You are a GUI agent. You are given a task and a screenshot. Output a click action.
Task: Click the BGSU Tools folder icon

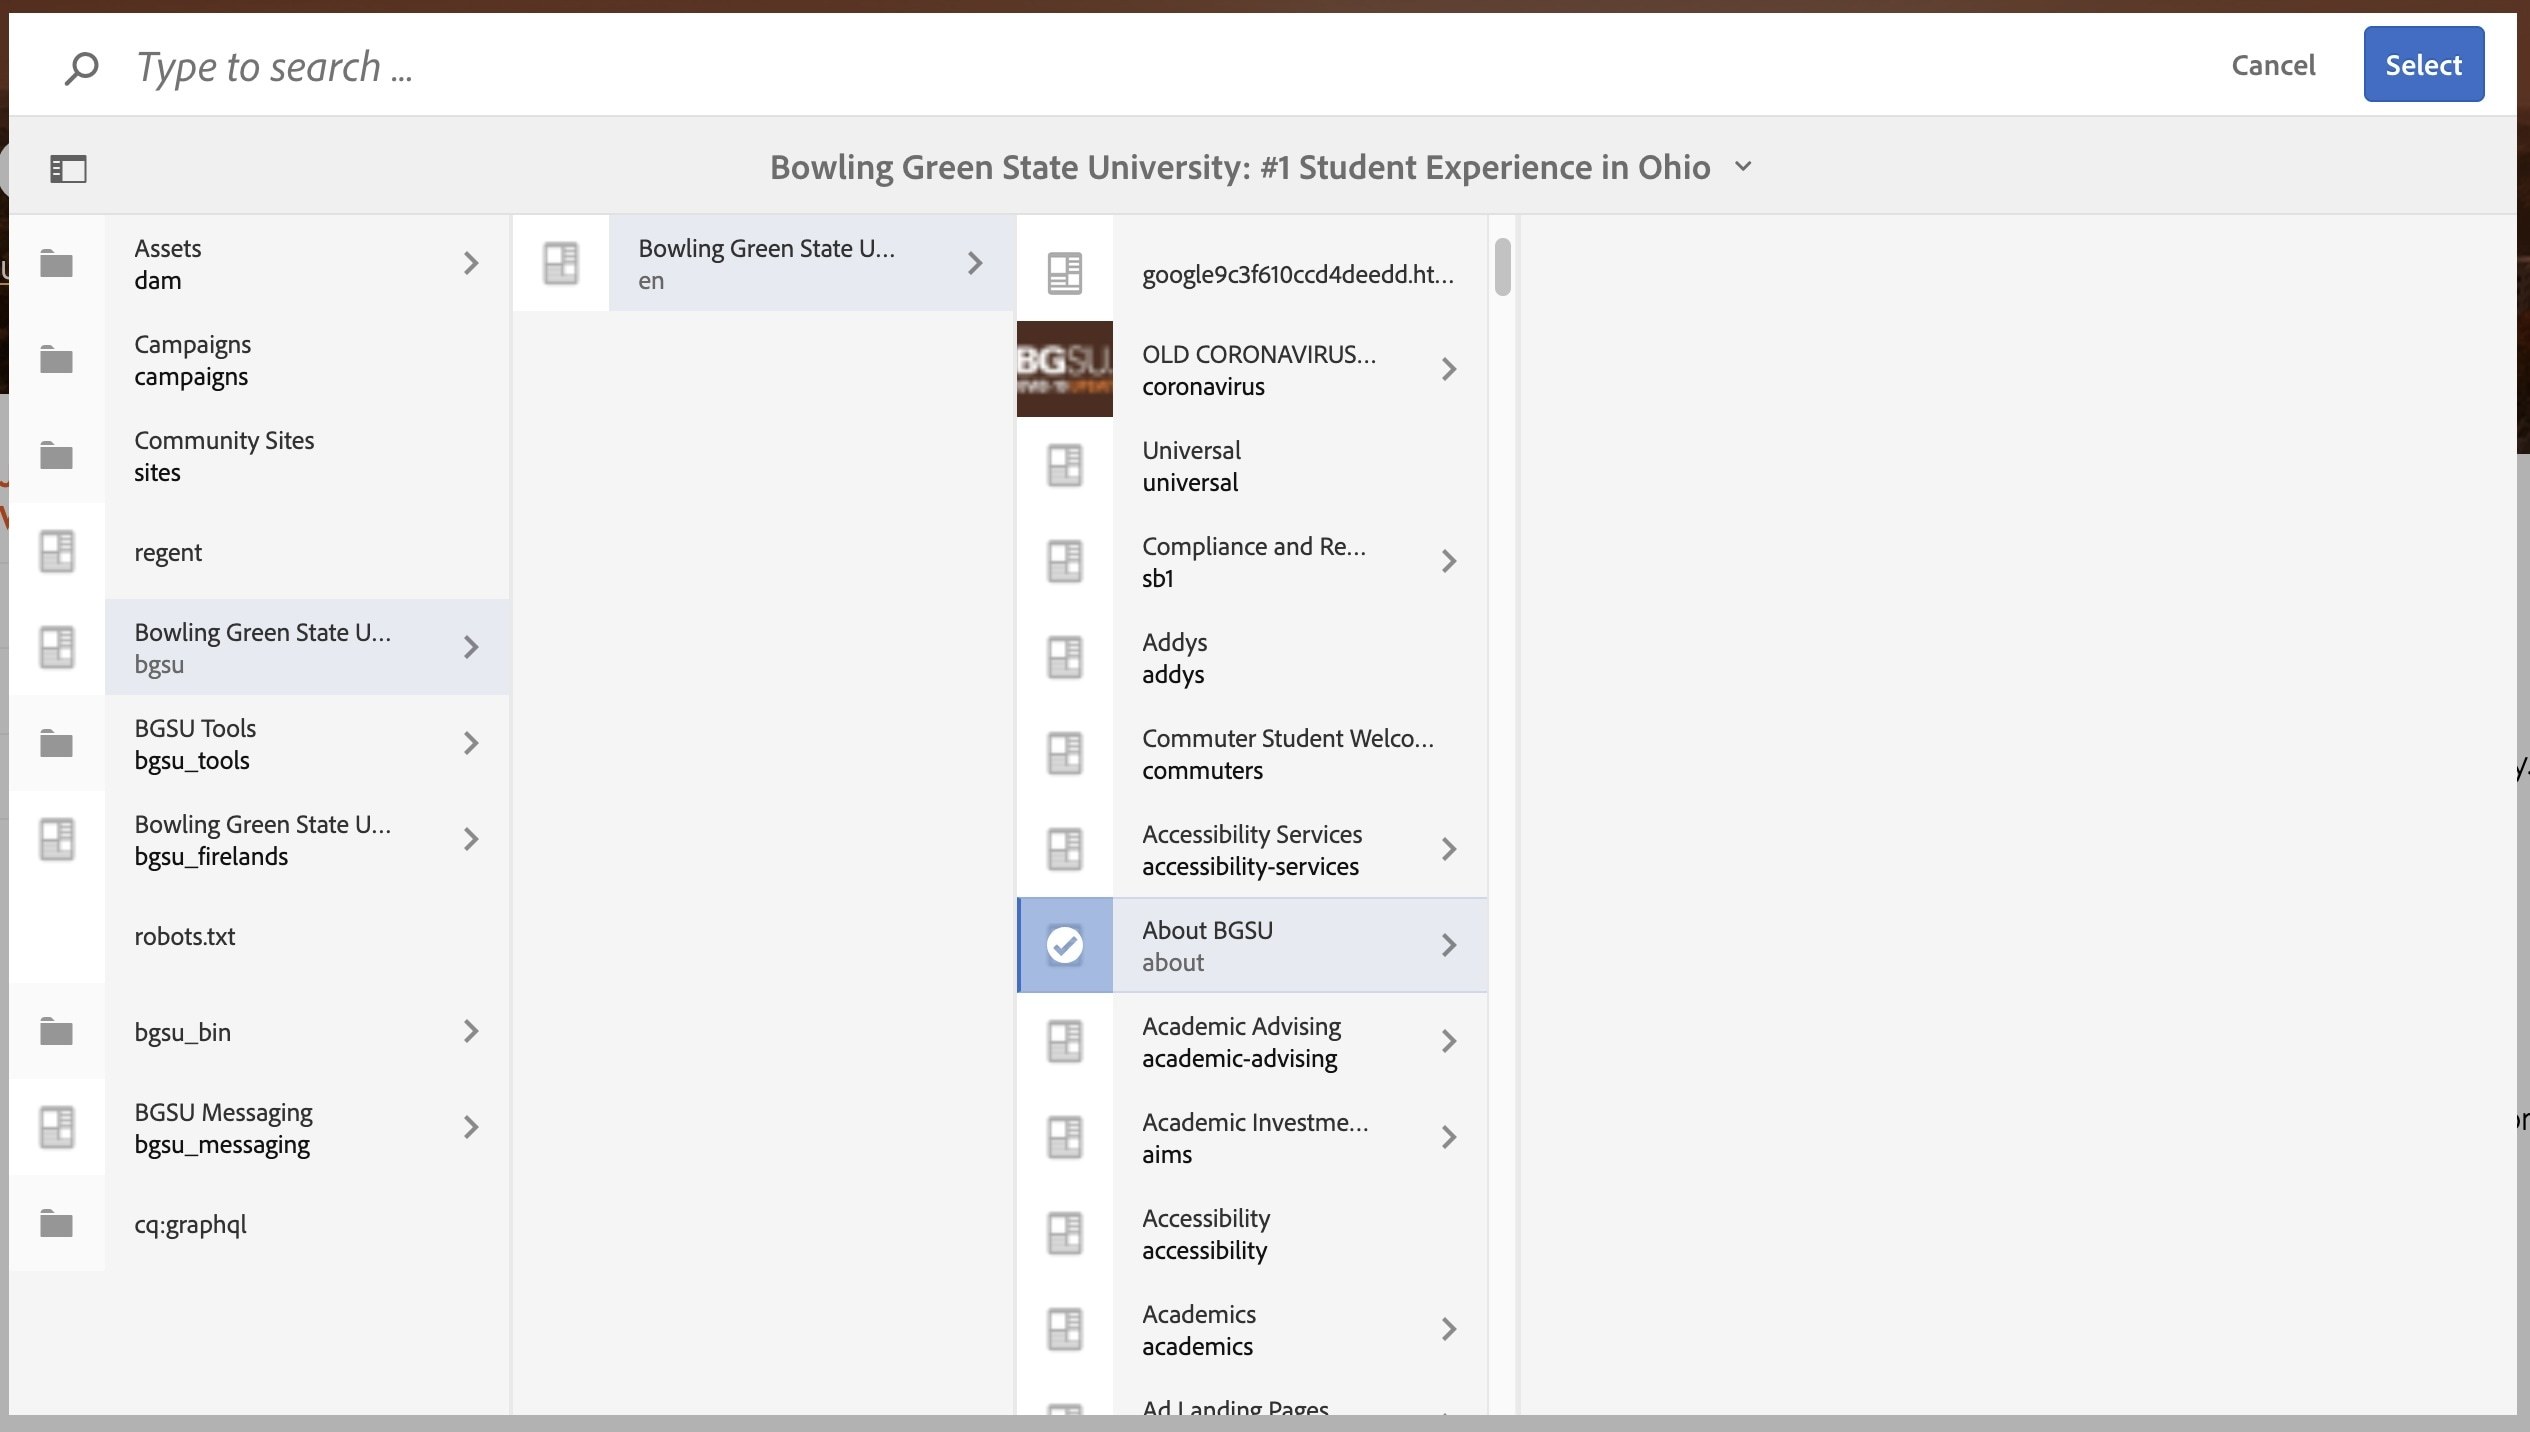[56, 743]
